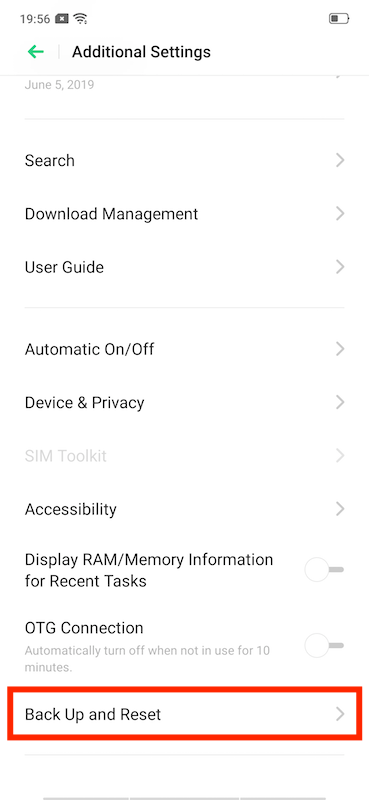Toggle Display RAM/Memory Information switch
This screenshot has width=369, height=800.
click(324, 570)
